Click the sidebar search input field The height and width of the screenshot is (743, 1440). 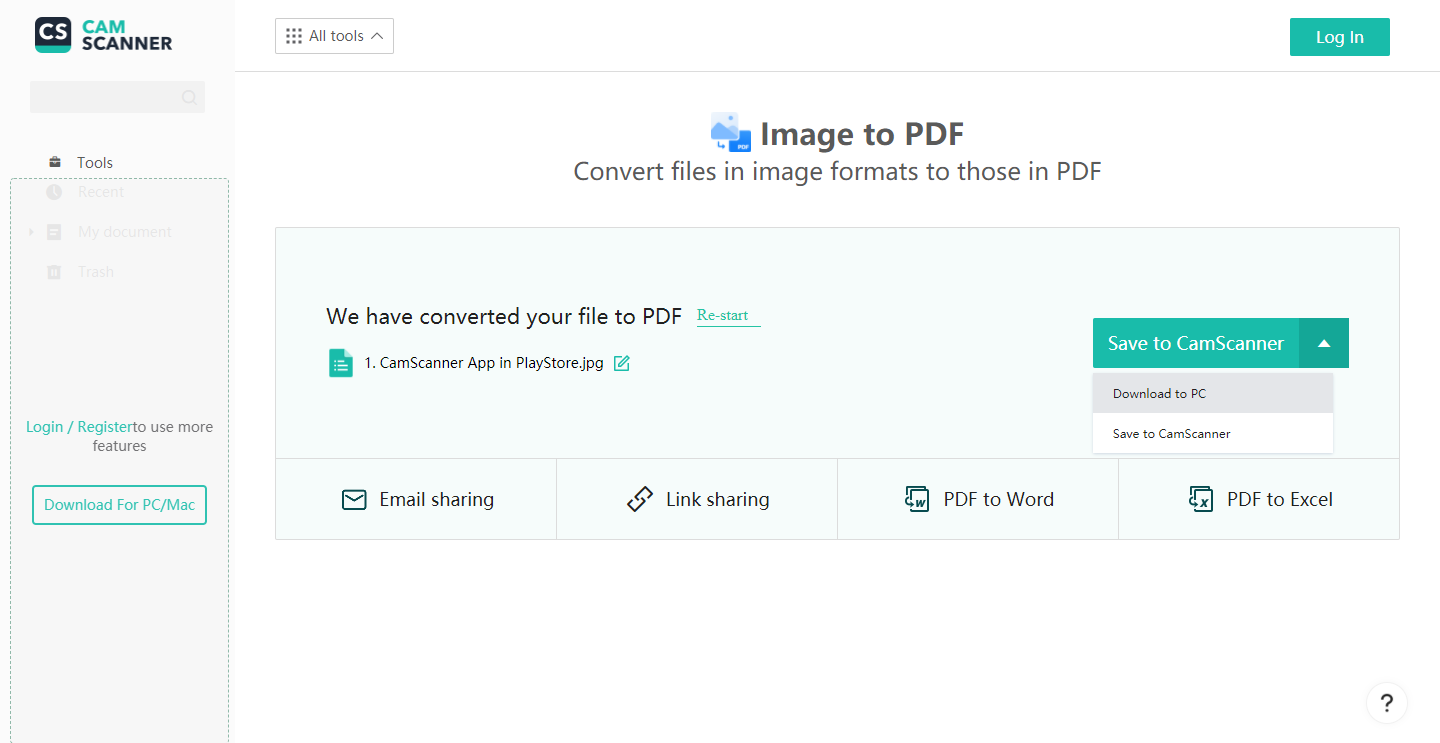[x=105, y=97]
